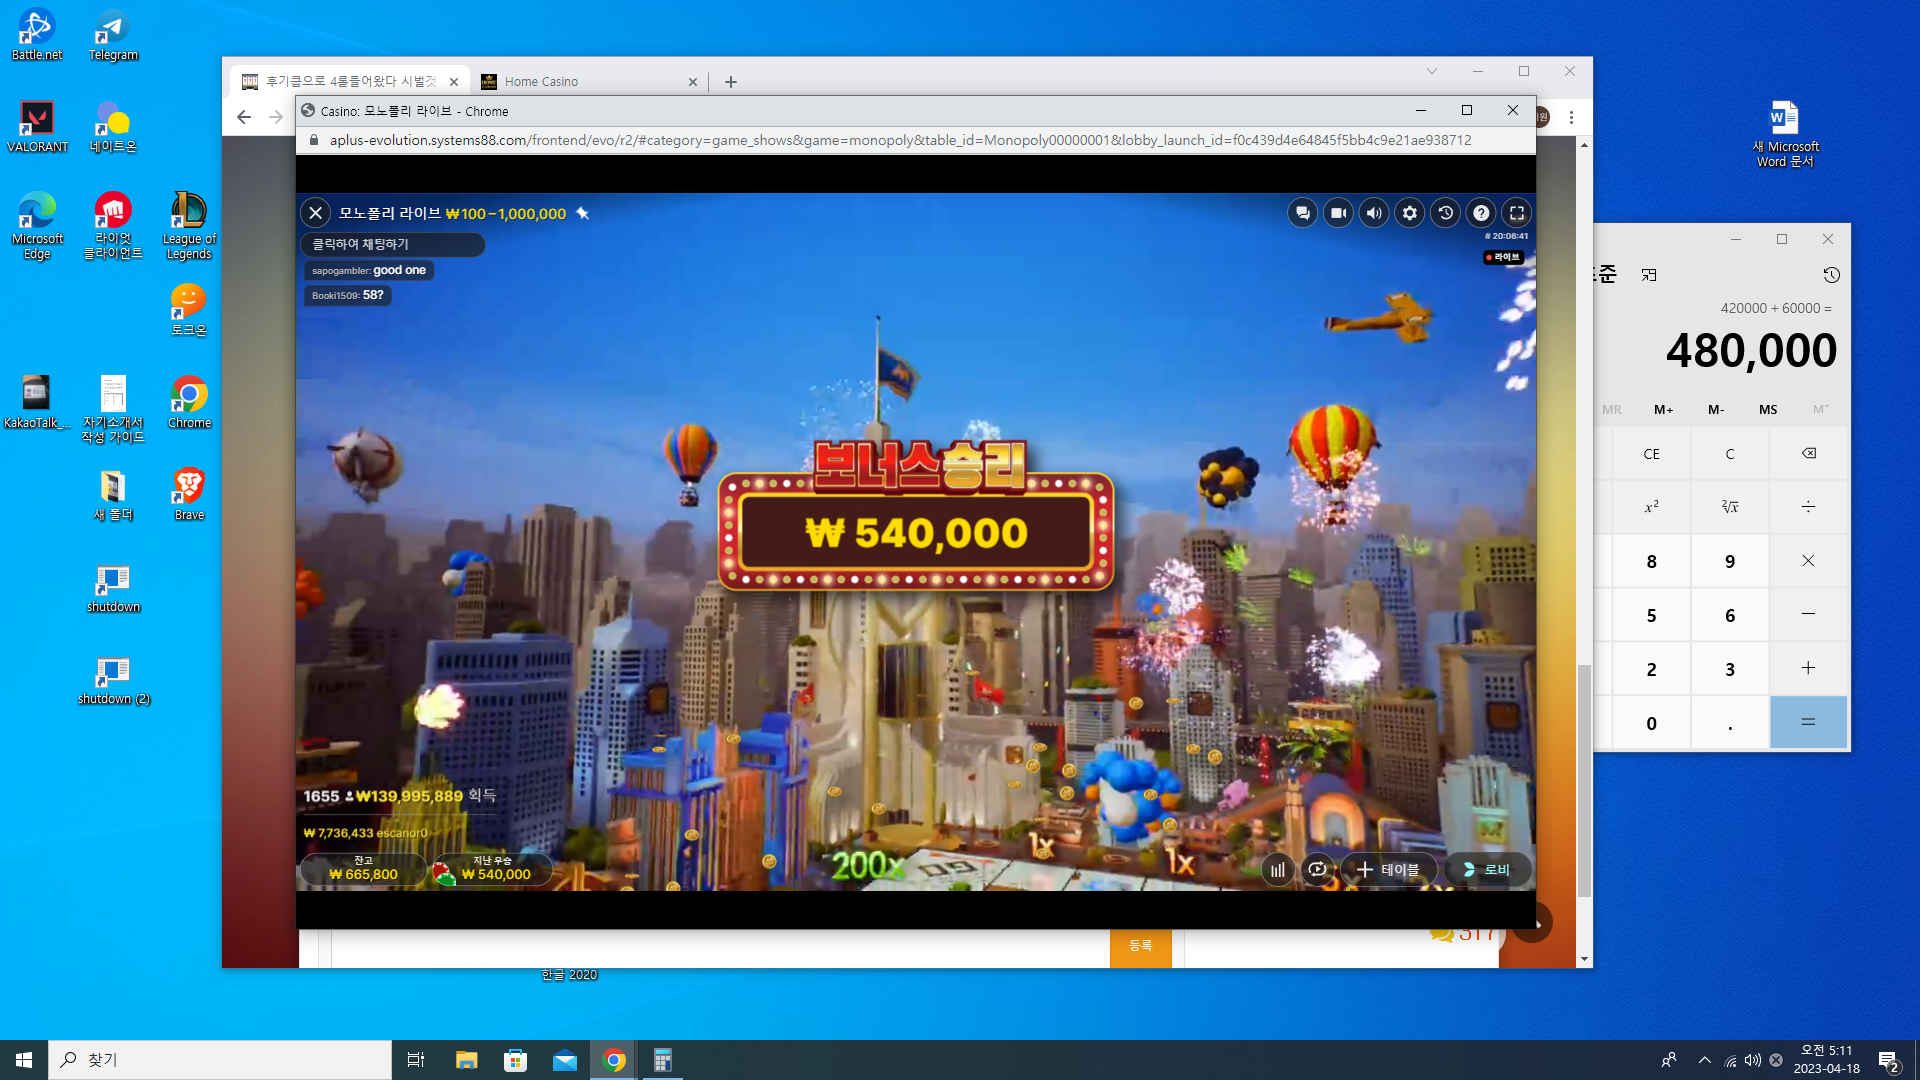Click the orange '등록' submit button
Viewport: 1920px width, 1080px height.
pos(1141,946)
